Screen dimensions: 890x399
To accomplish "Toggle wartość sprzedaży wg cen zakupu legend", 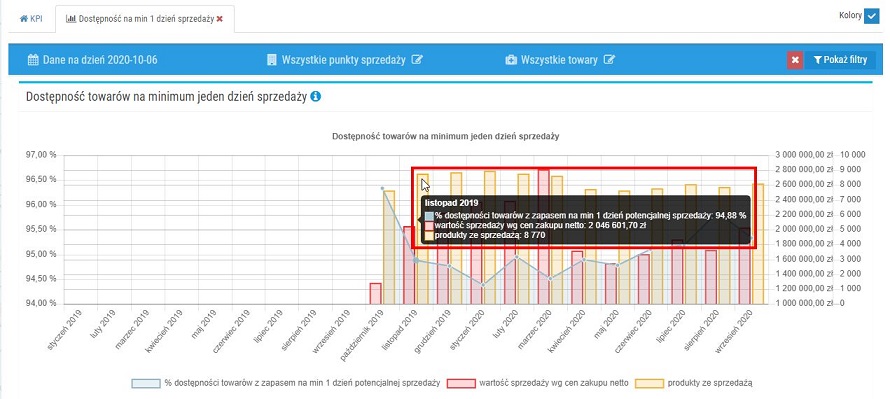I will pyautogui.click(x=538, y=383).
